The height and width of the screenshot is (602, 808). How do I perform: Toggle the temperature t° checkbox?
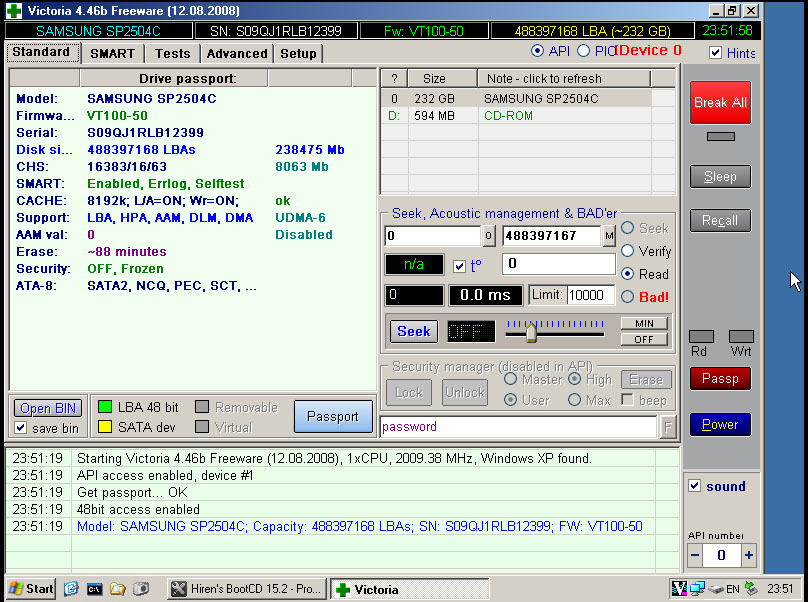[459, 266]
